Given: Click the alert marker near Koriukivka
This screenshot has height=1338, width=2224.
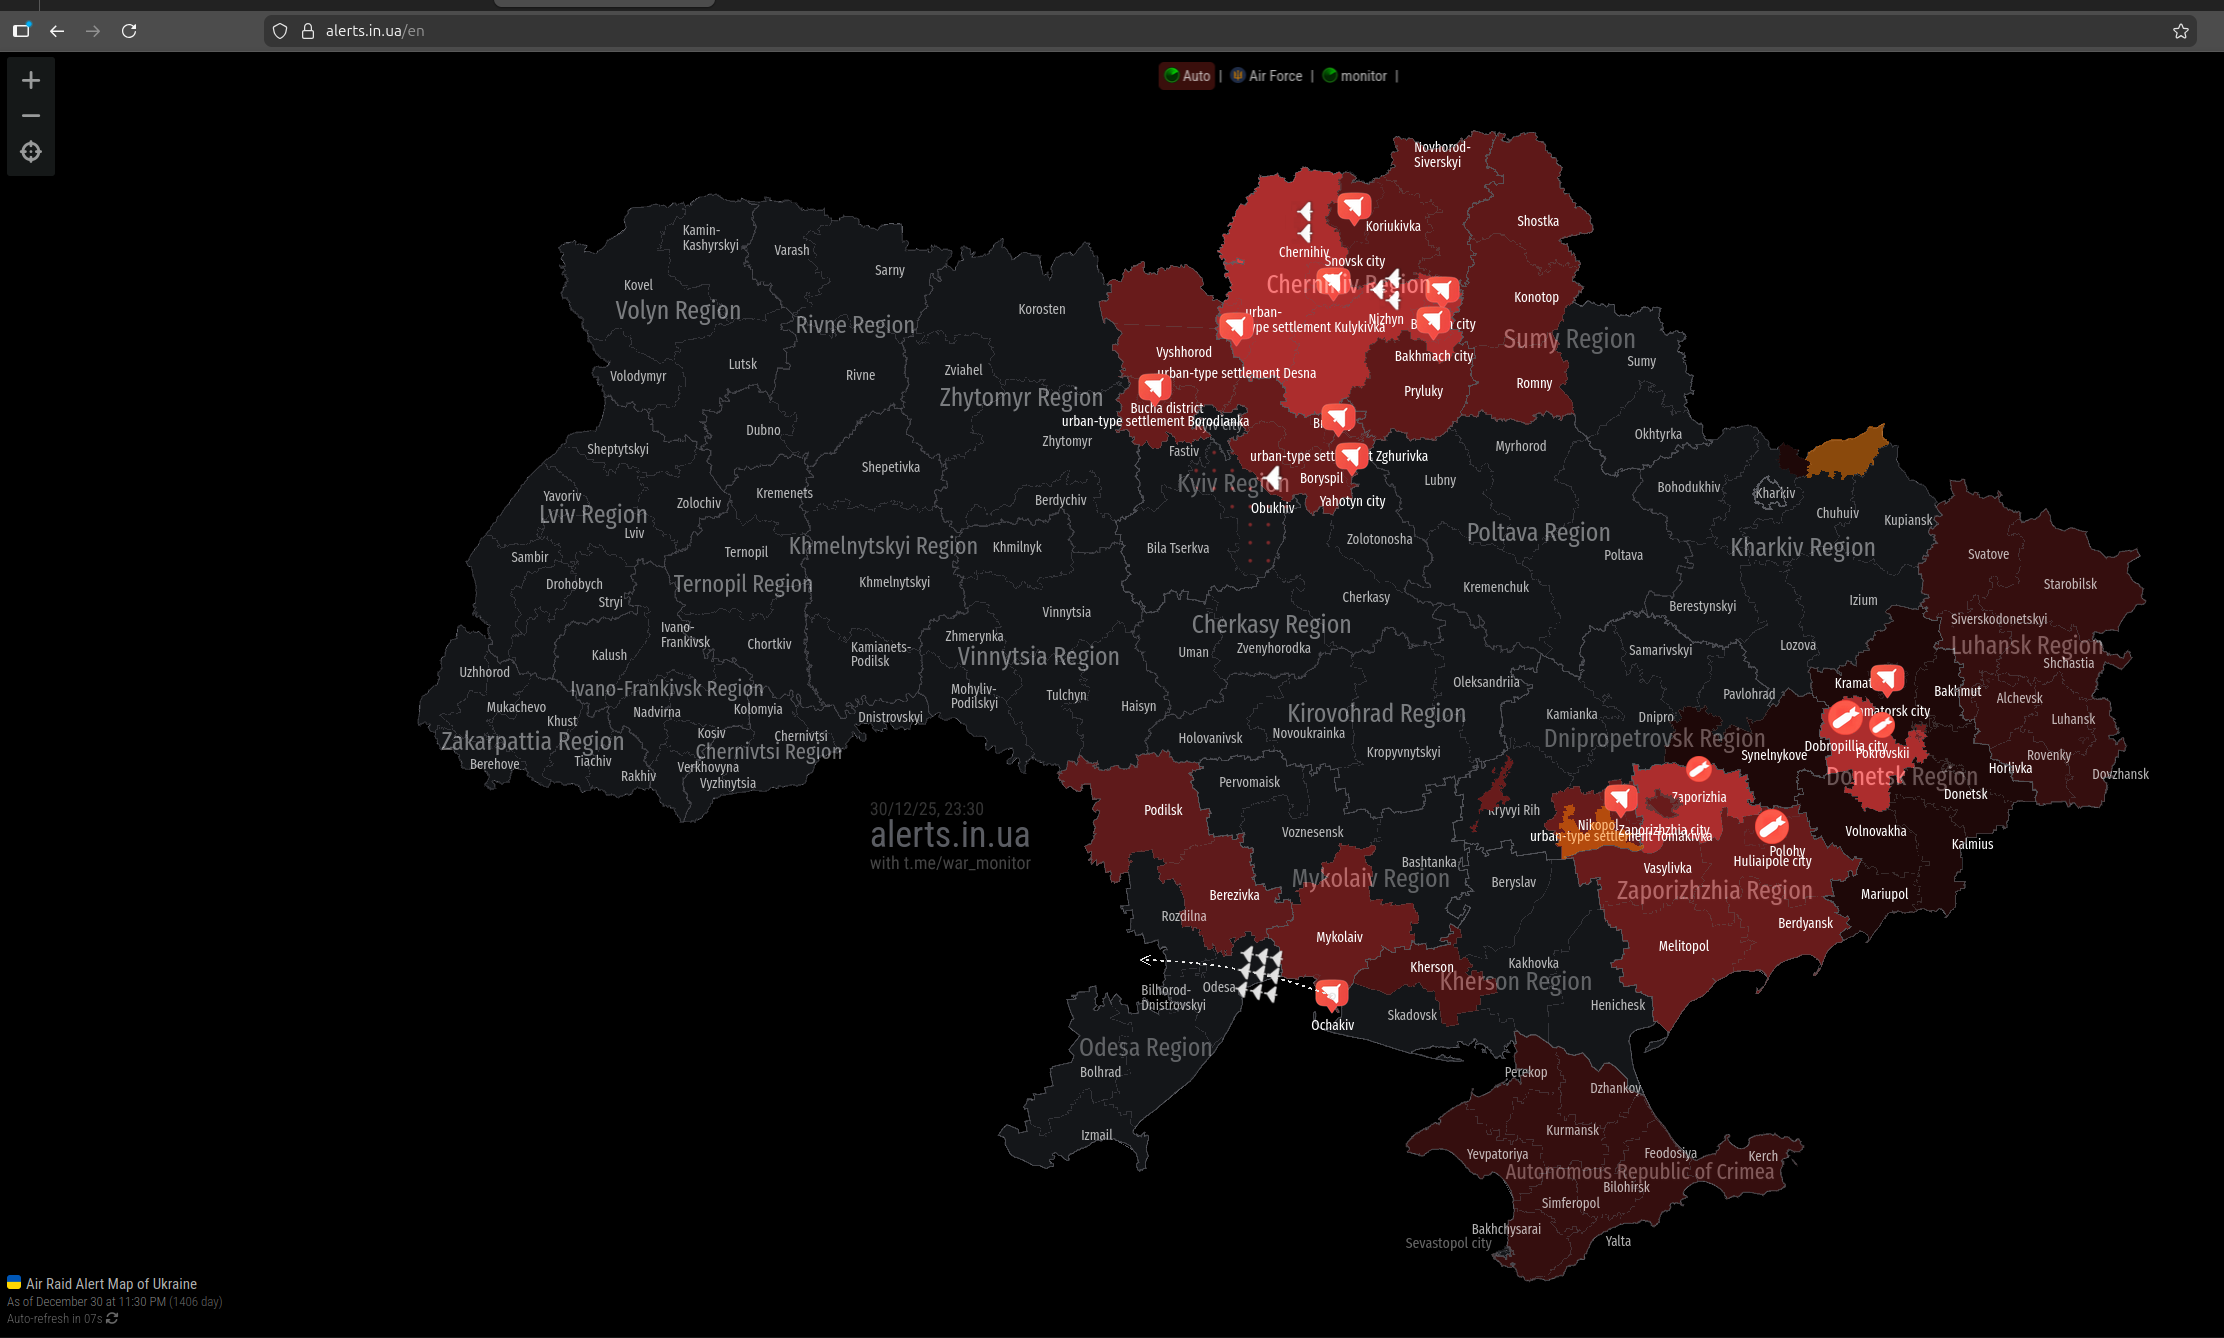Looking at the screenshot, I should click(x=1354, y=207).
